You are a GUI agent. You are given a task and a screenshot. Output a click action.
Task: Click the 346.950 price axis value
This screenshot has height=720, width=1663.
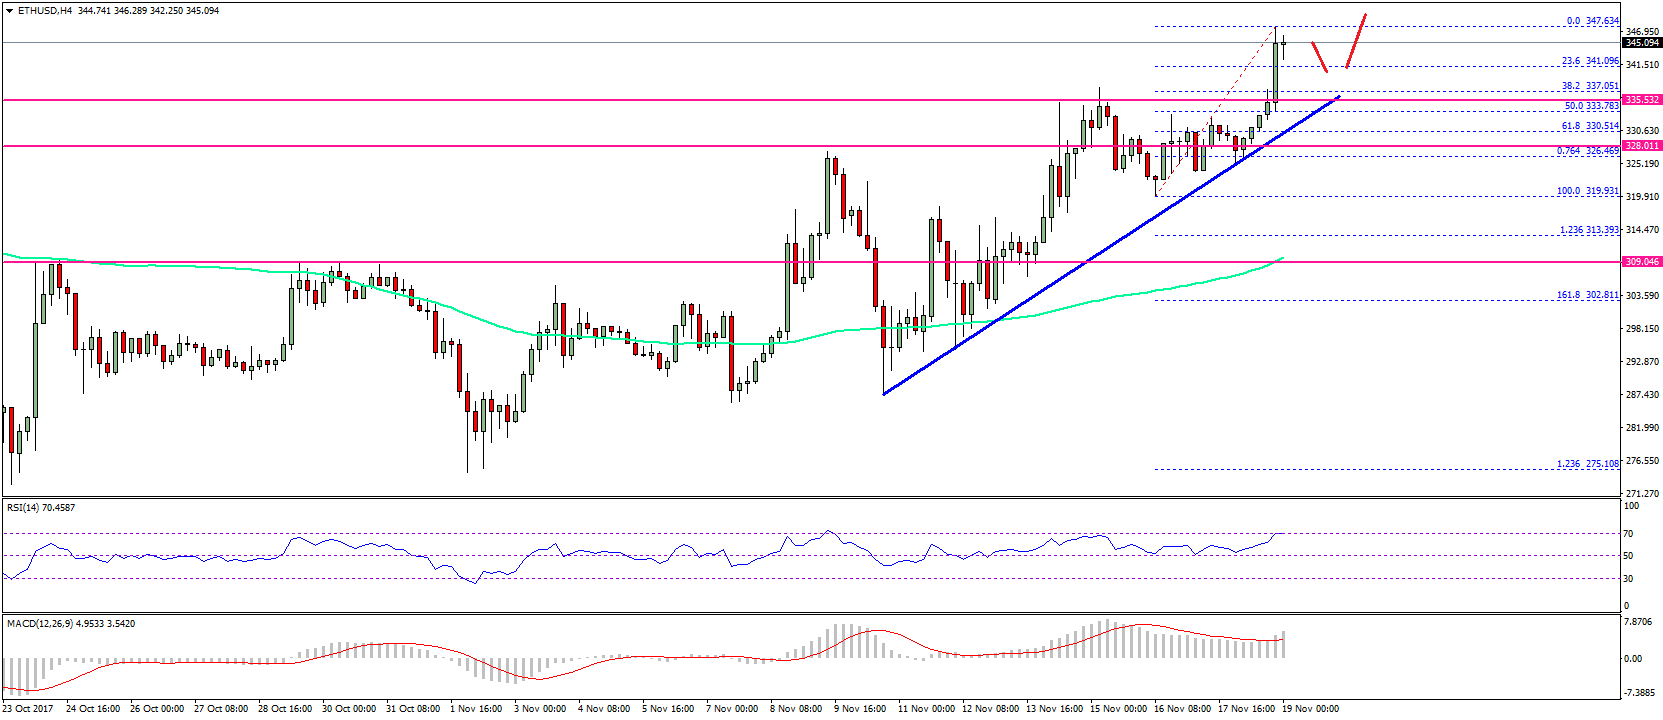(x=1642, y=32)
